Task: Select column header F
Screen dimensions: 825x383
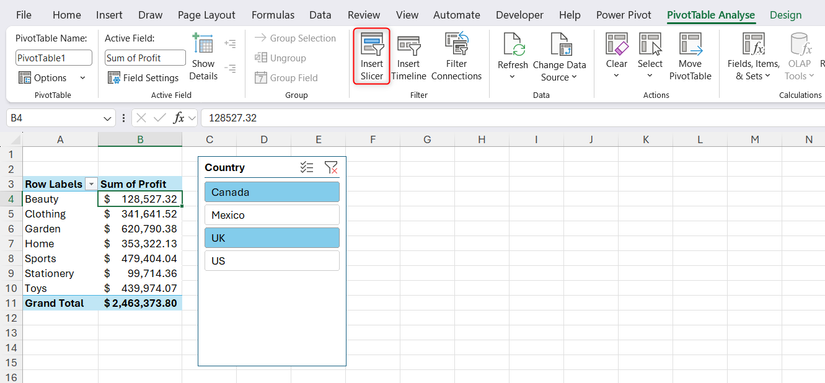Action: pos(373,139)
